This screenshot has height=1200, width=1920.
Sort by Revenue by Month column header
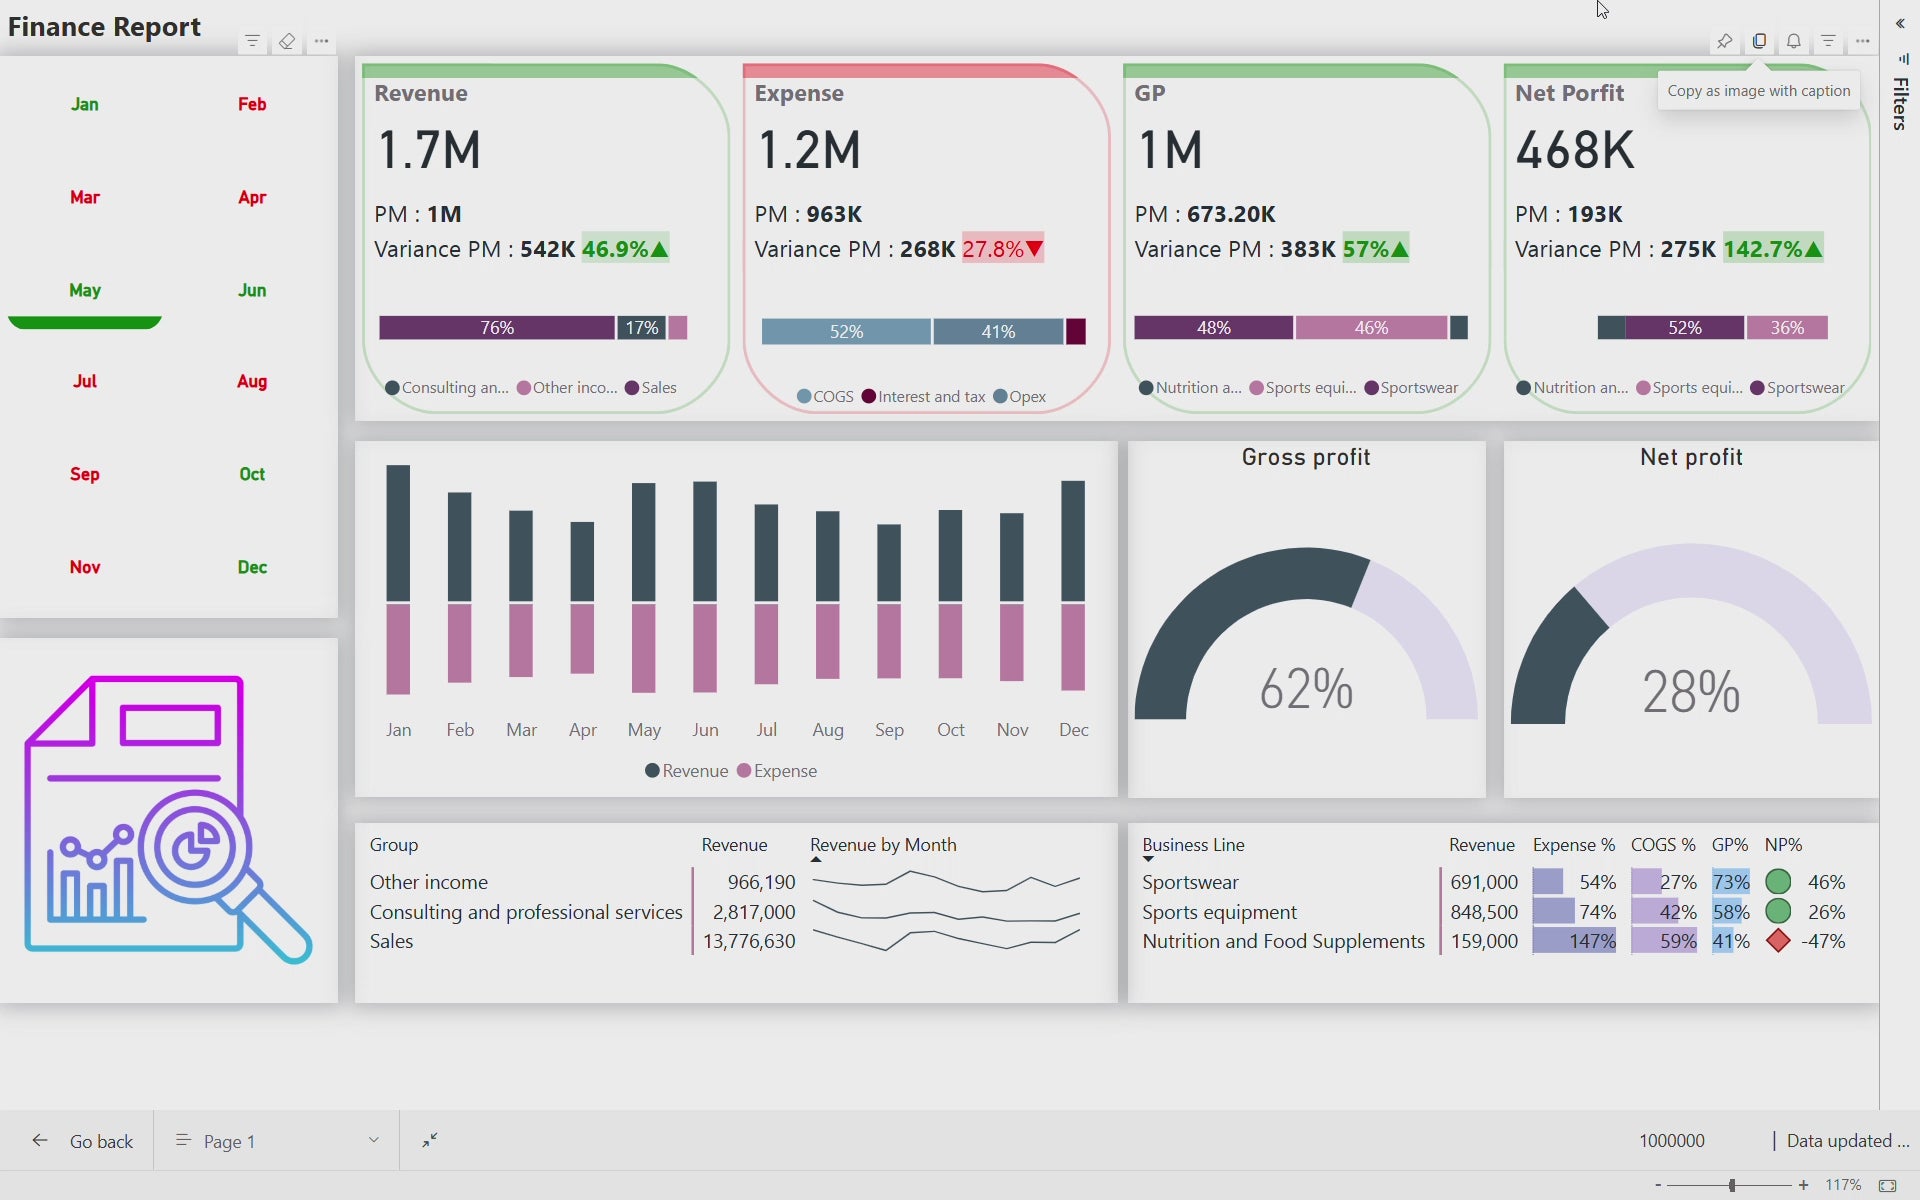[882, 845]
